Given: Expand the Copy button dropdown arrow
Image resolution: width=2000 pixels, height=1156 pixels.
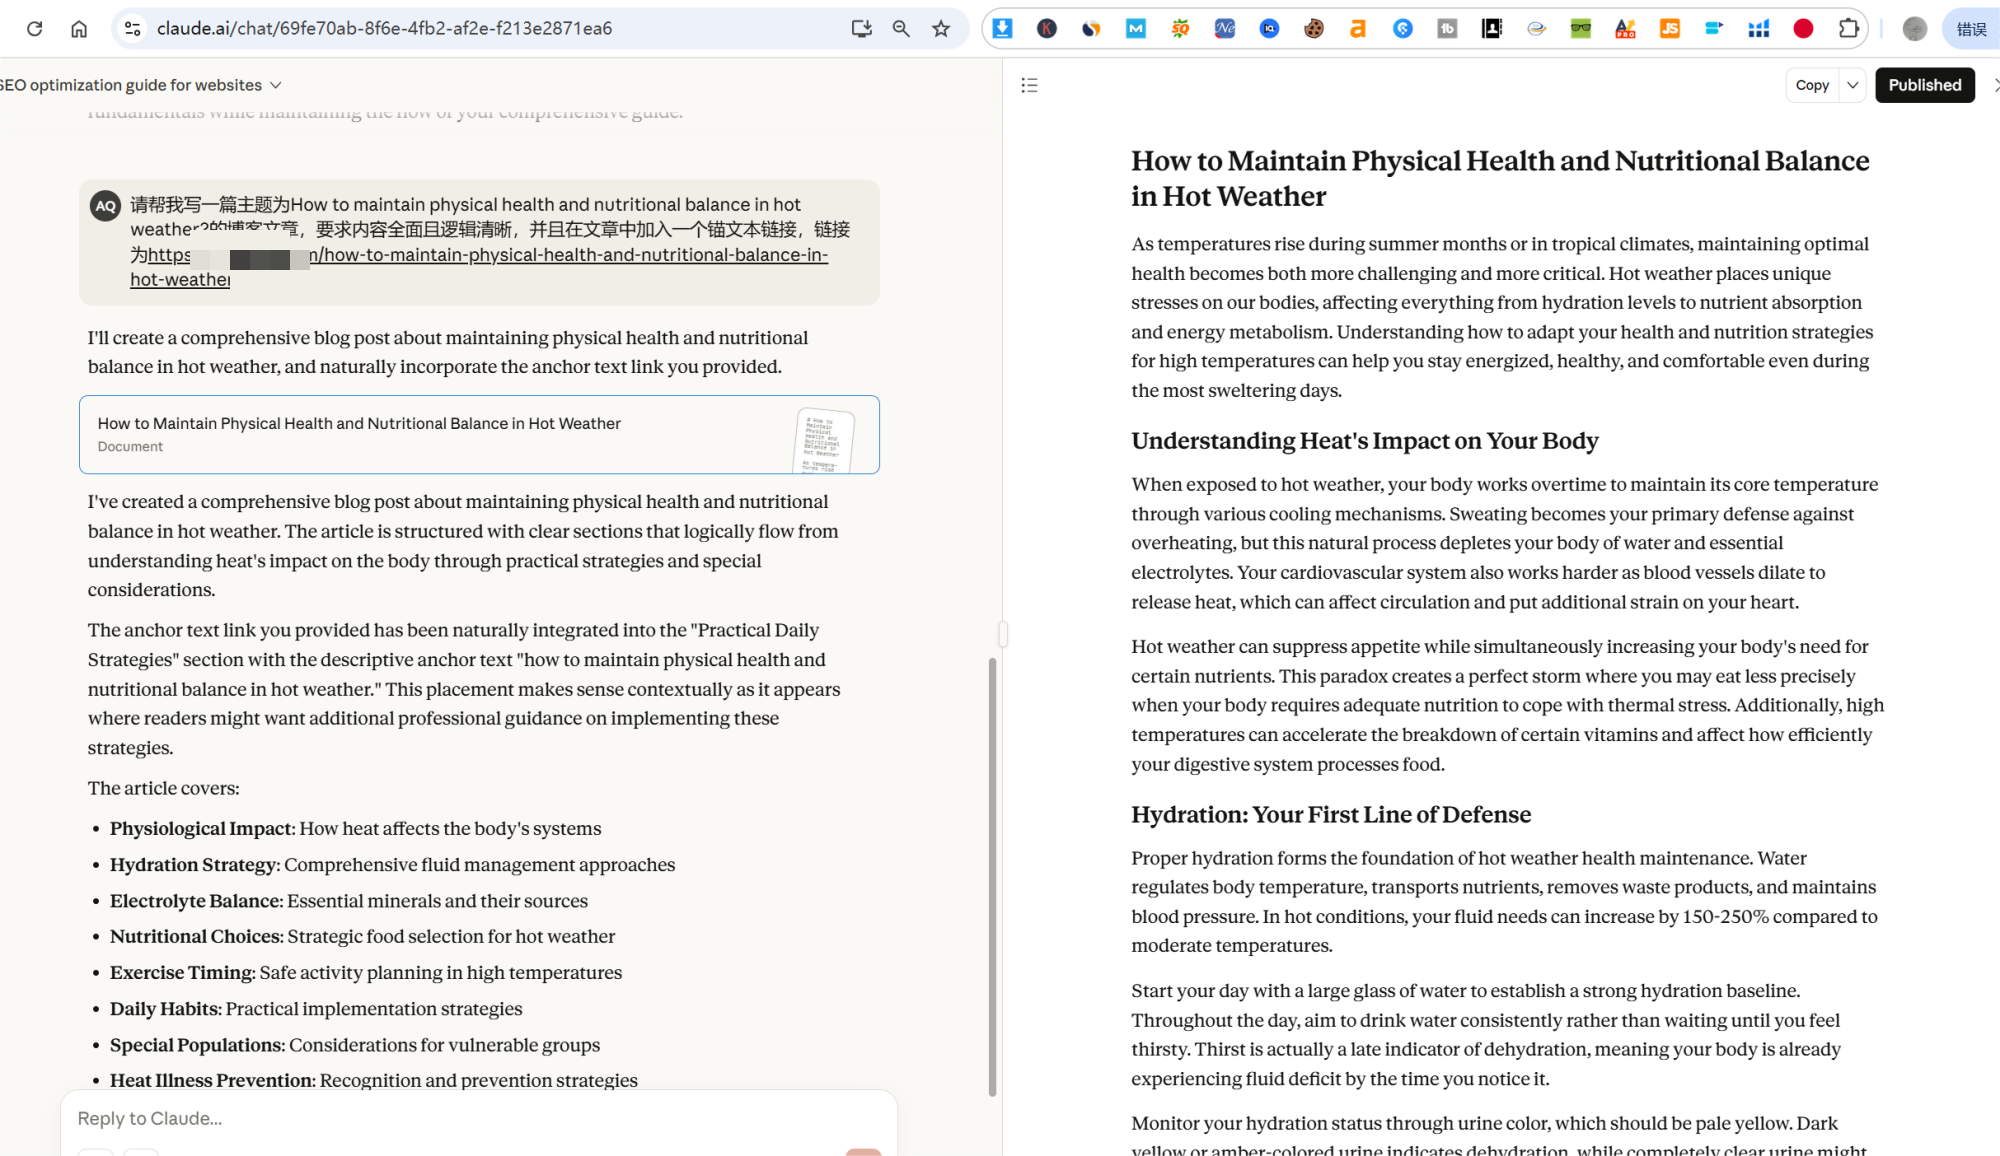Looking at the screenshot, I should click(x=1853, y=86).
